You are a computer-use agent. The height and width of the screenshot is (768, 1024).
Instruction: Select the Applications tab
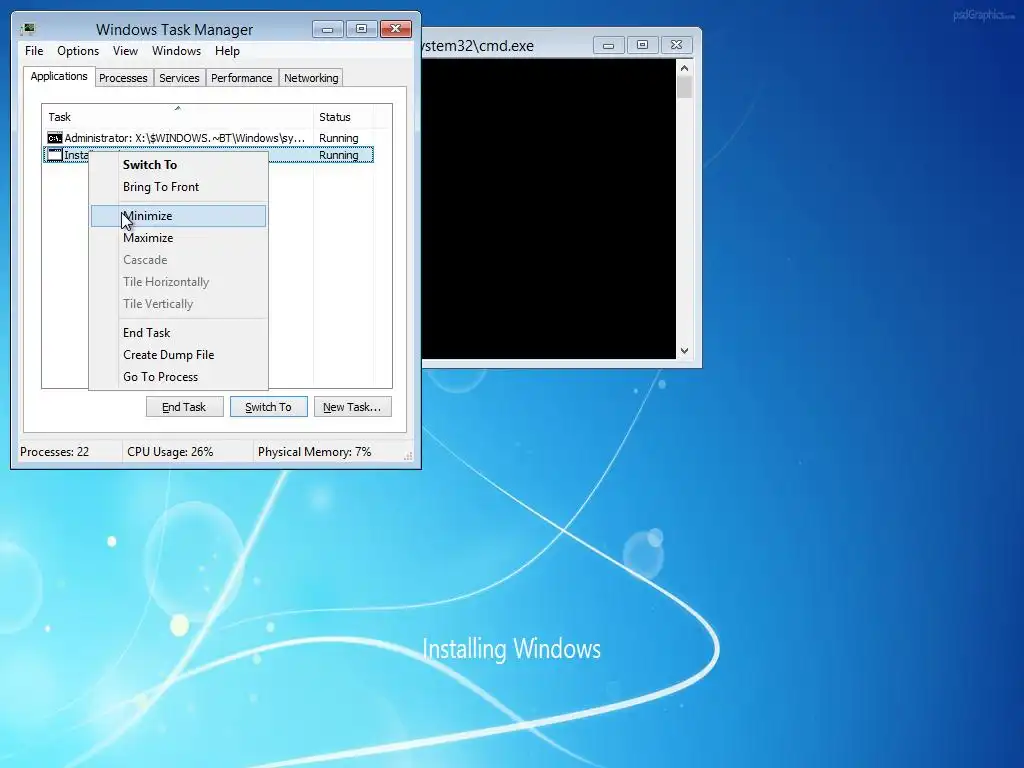pos(59,76)
